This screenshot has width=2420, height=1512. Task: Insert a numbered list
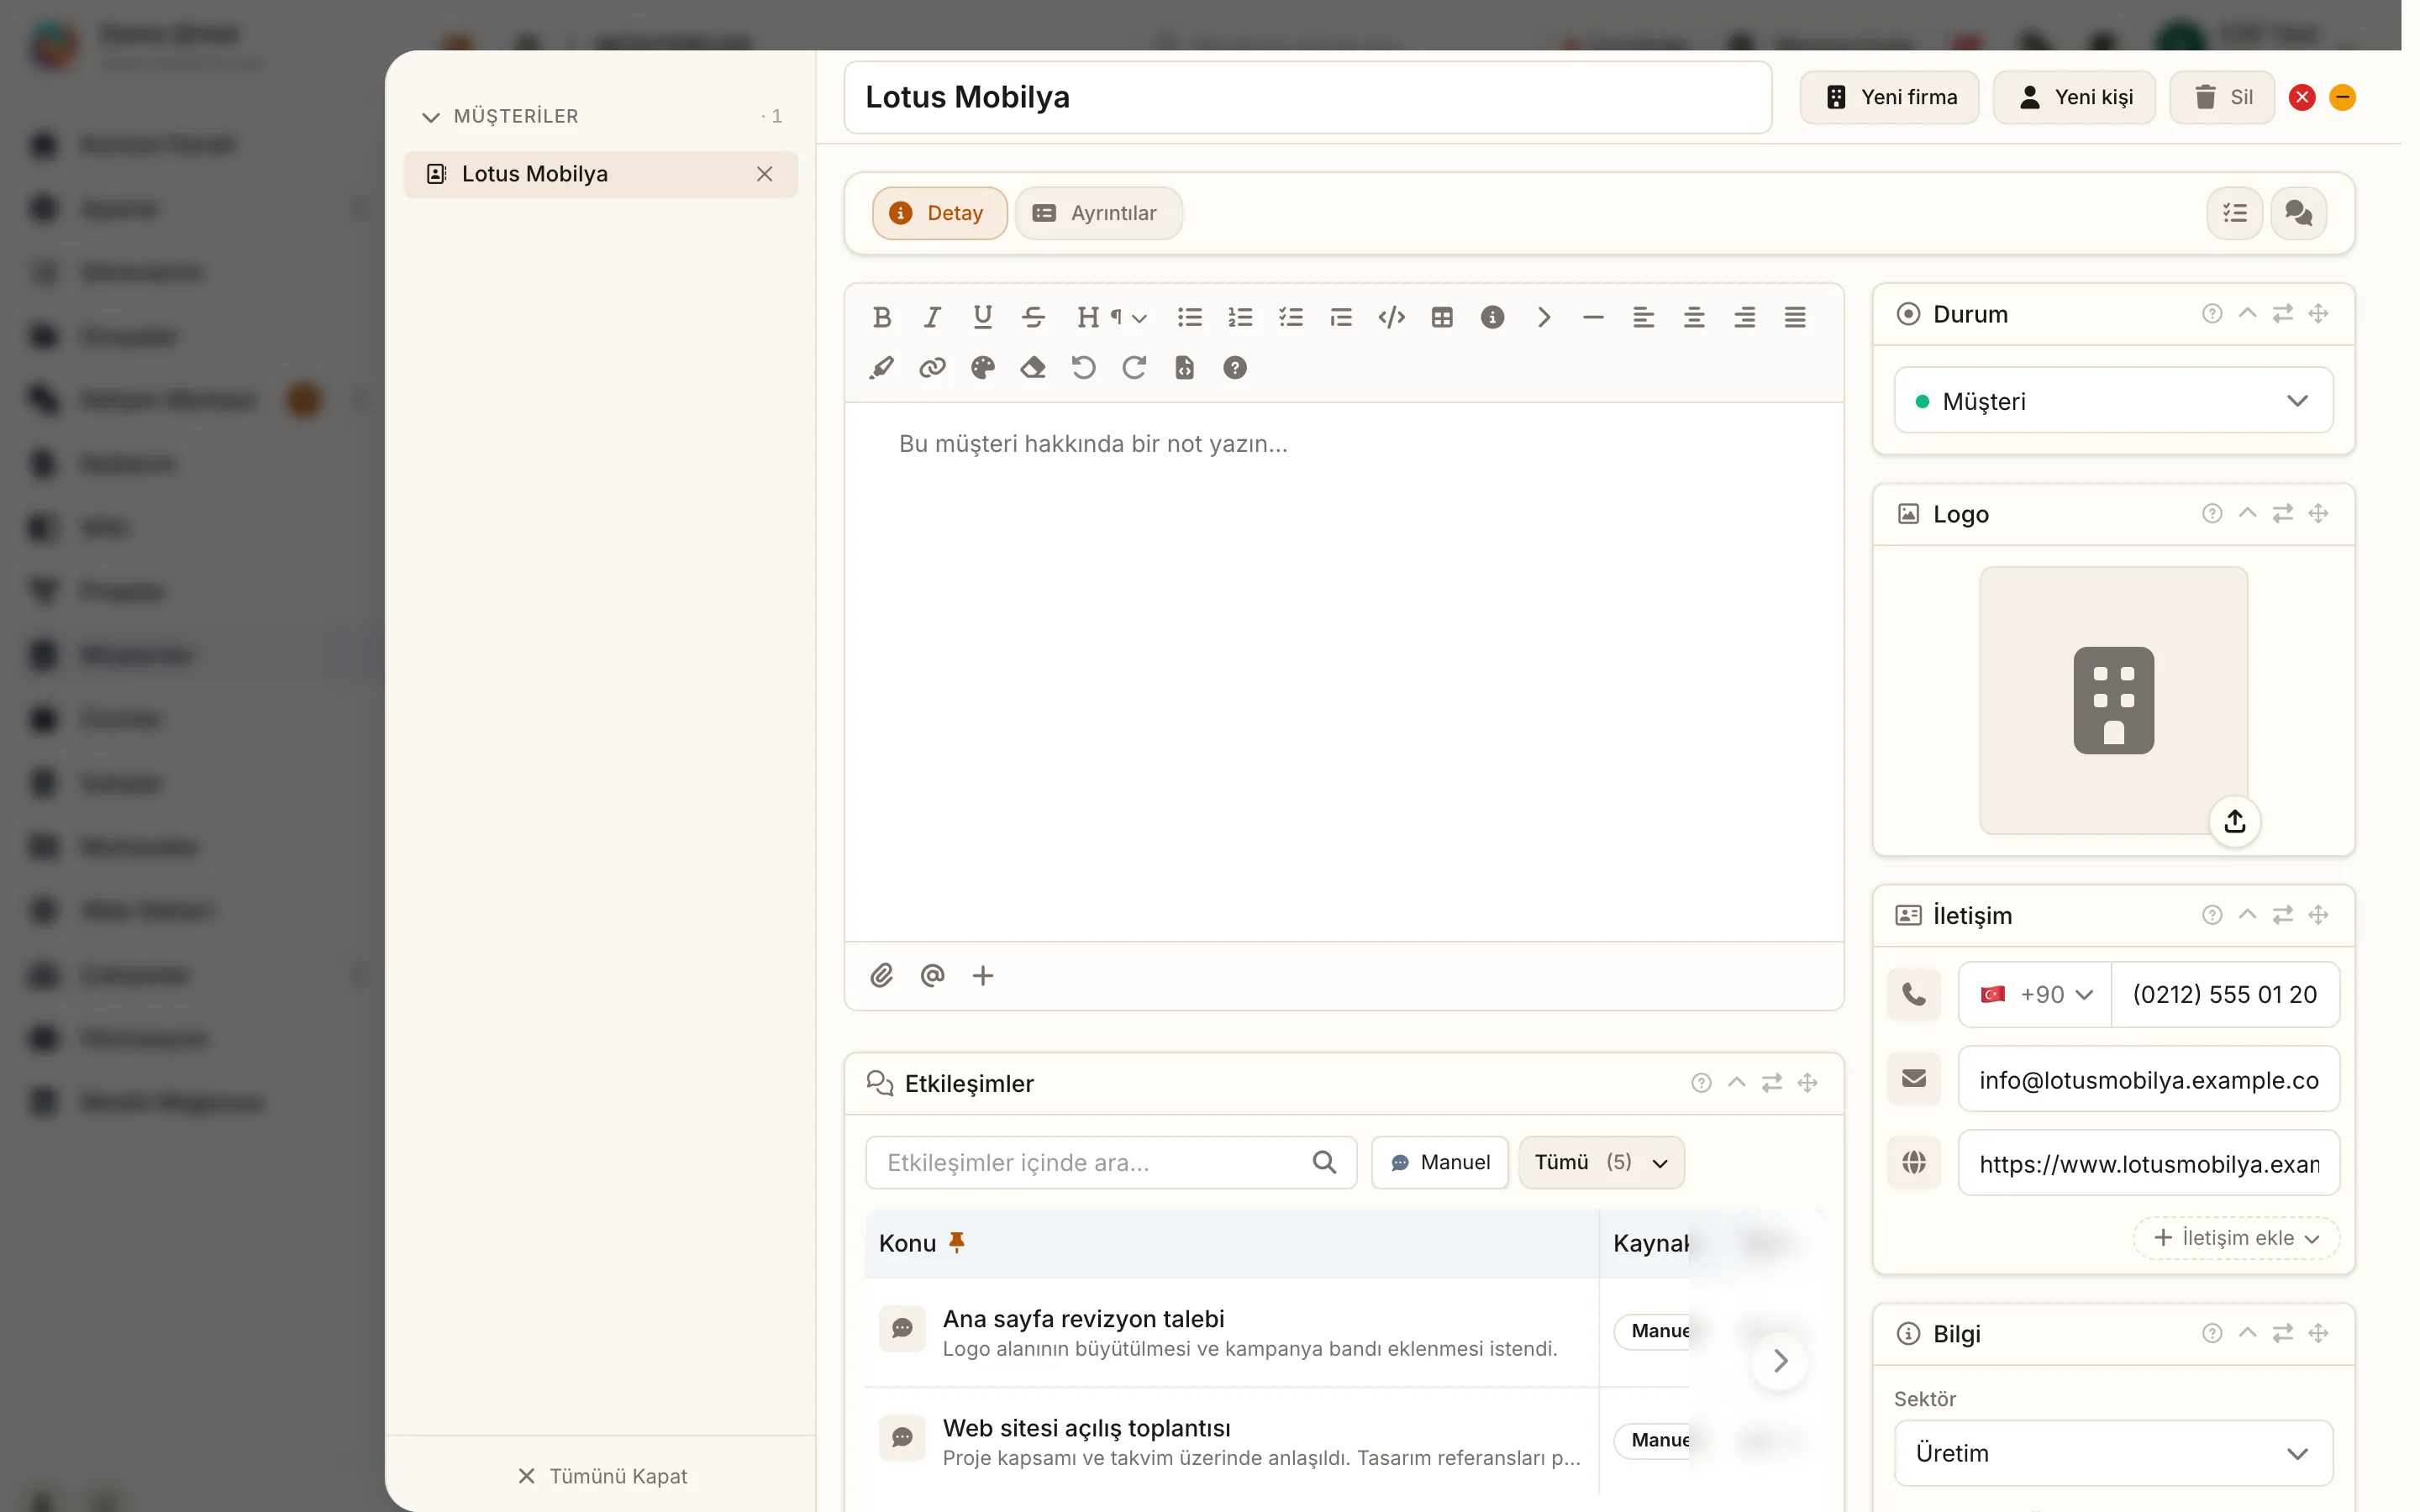(x=1240, y=317)
